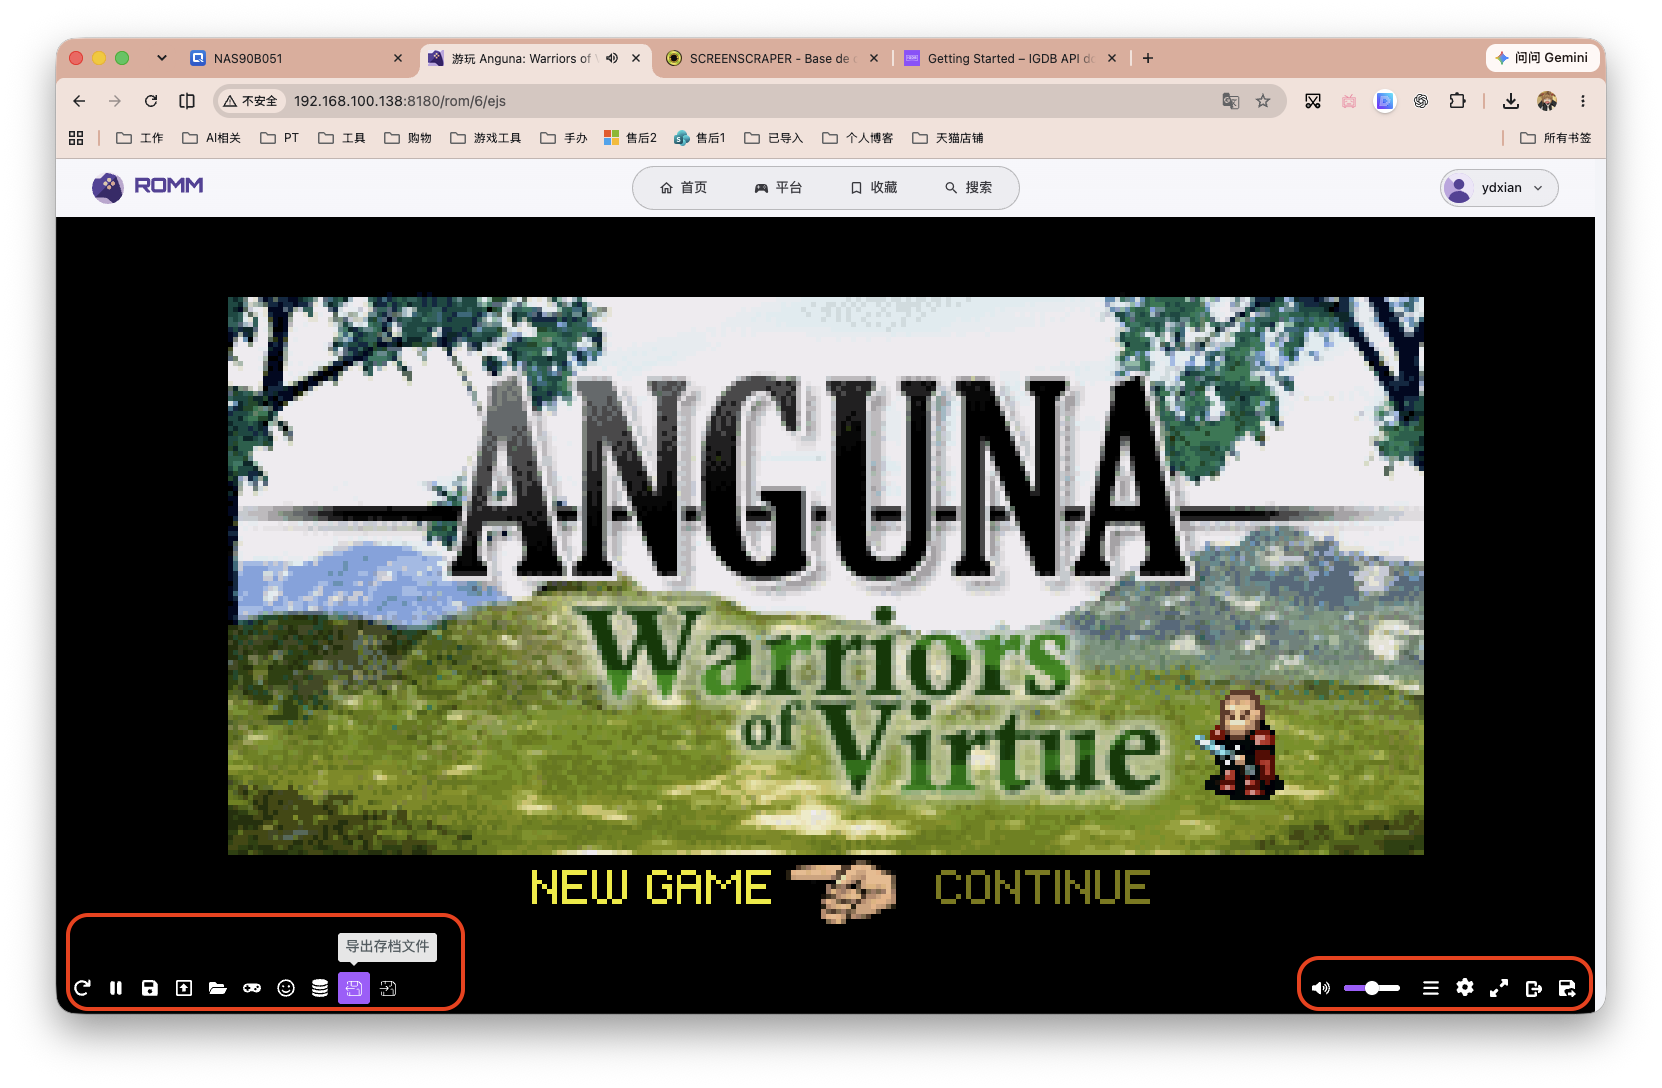Viewport: 1662px width, 1088px height.
Task: Adjust the emulator volume slider
Action: click(x=1372, y=988)
